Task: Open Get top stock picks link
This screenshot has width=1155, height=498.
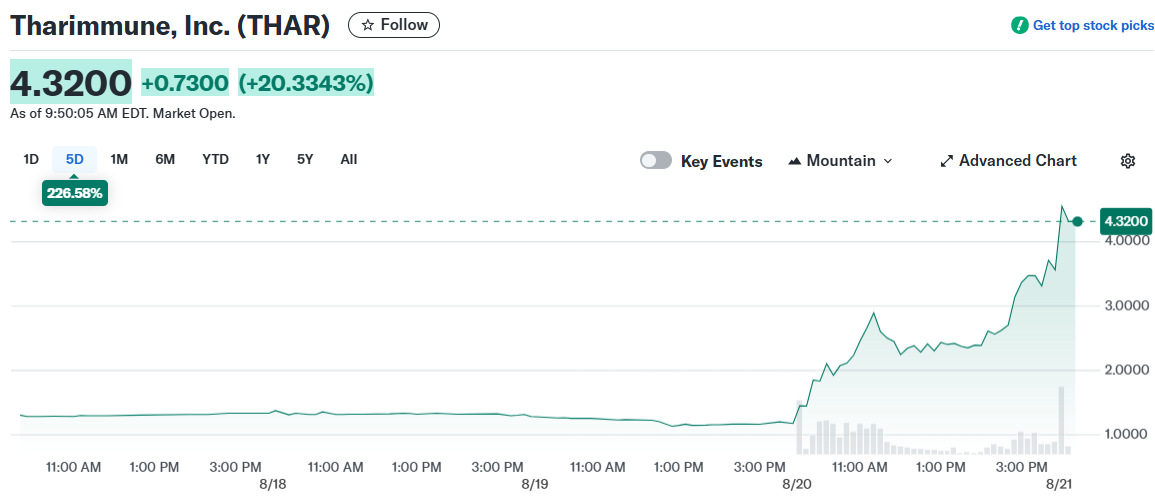Action: pos(1093,26)
